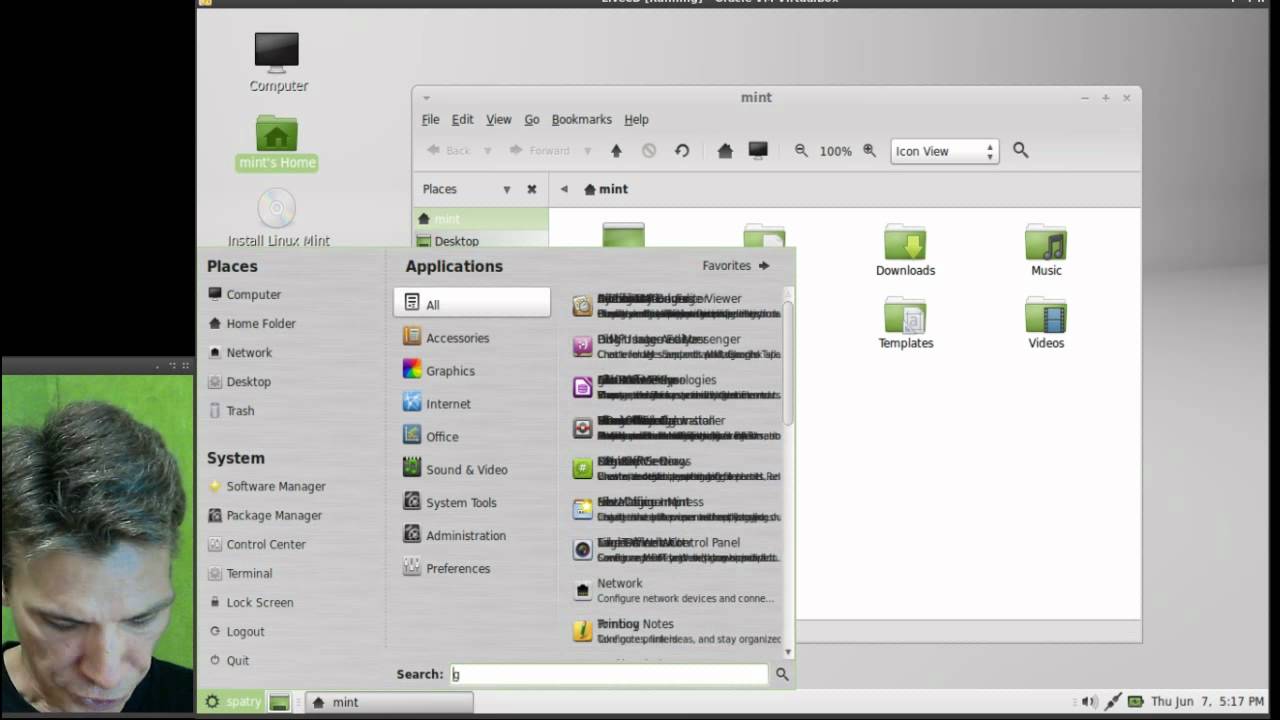Screen dimensions: 1280x720
Task: Open the Help menu
Action: [x=636, y=119]
